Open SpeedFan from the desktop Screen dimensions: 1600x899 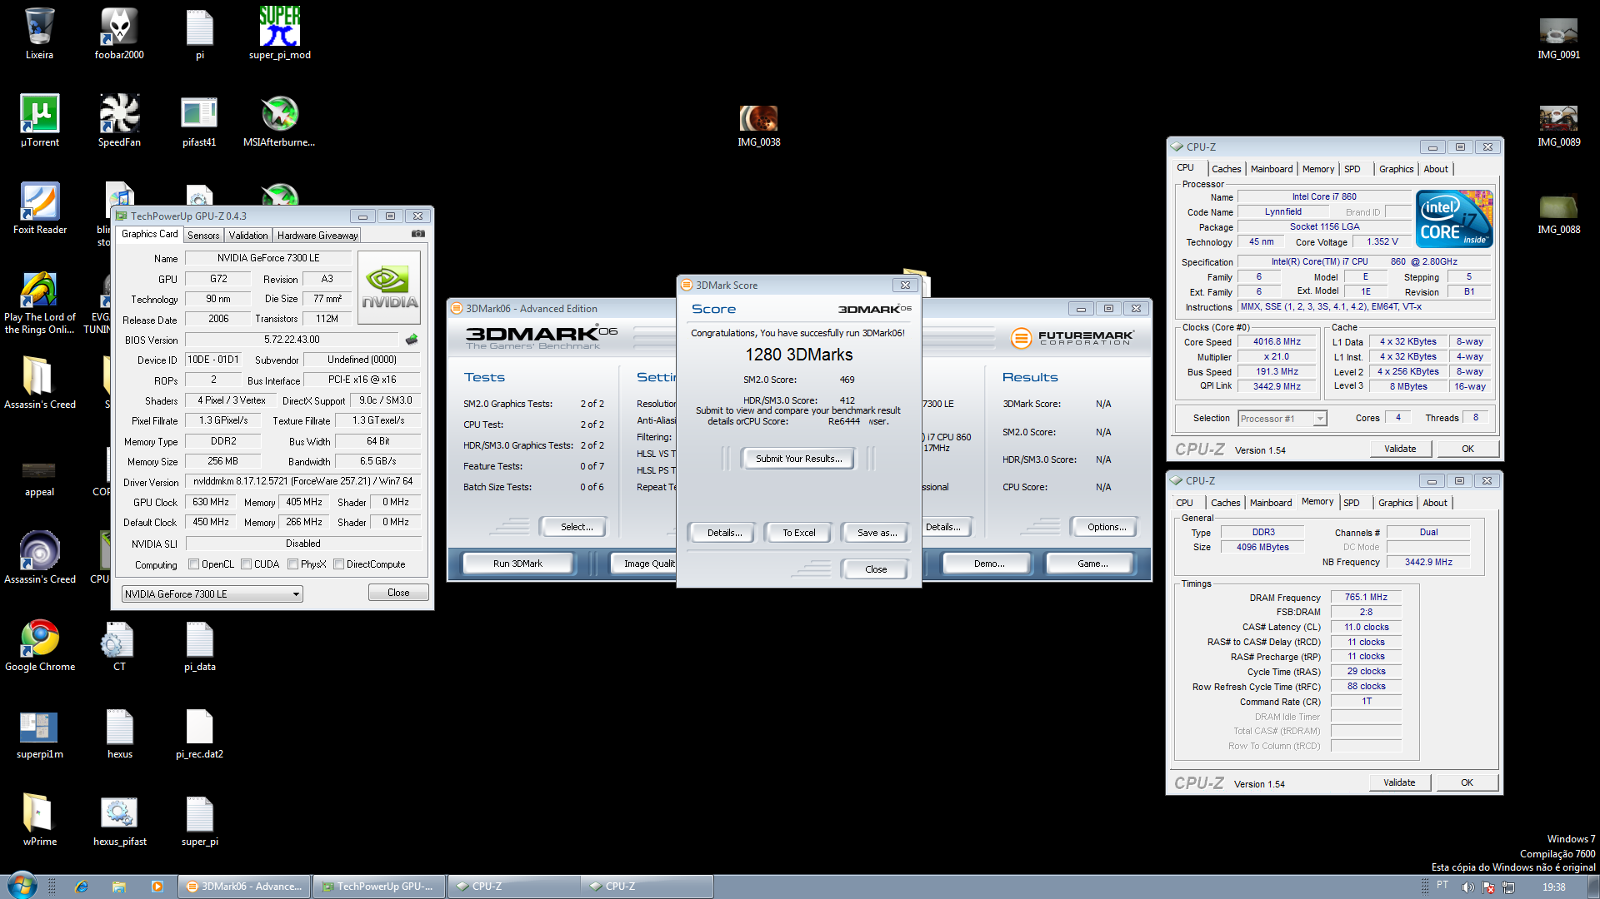(x=119, y=121)
